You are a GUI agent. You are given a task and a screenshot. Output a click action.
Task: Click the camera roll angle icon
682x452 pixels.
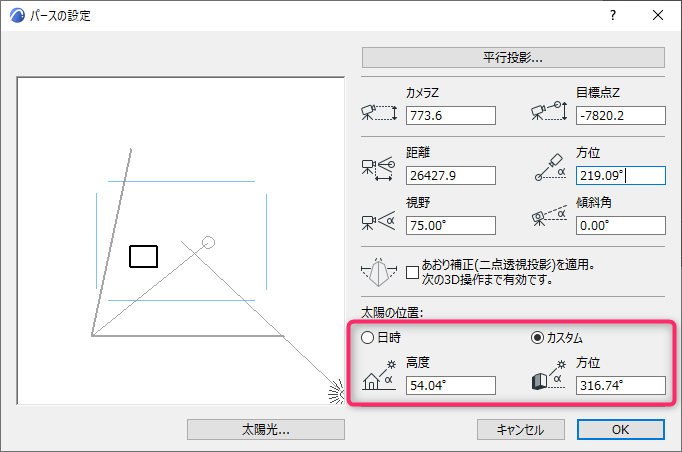click(x=549, y=216)
